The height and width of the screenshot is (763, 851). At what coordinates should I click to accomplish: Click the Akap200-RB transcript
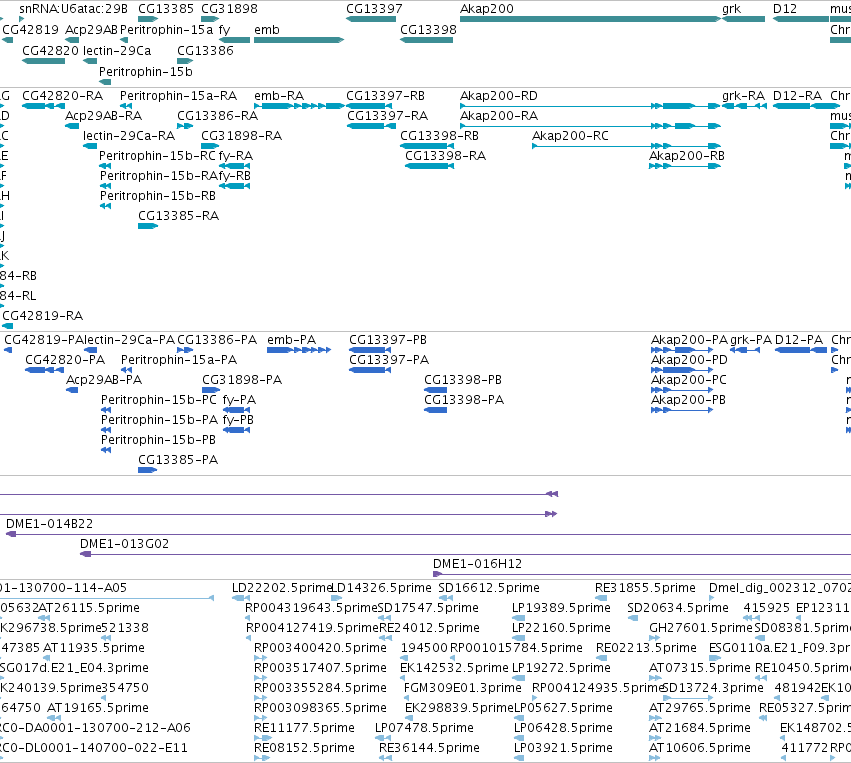(x=685, y=166)
